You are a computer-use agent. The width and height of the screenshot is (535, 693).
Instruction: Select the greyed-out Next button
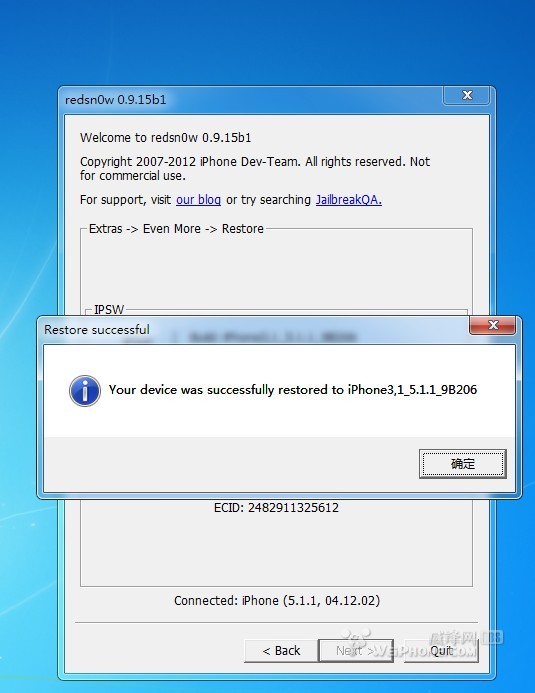pyautogui.click(x=356, y=651)
